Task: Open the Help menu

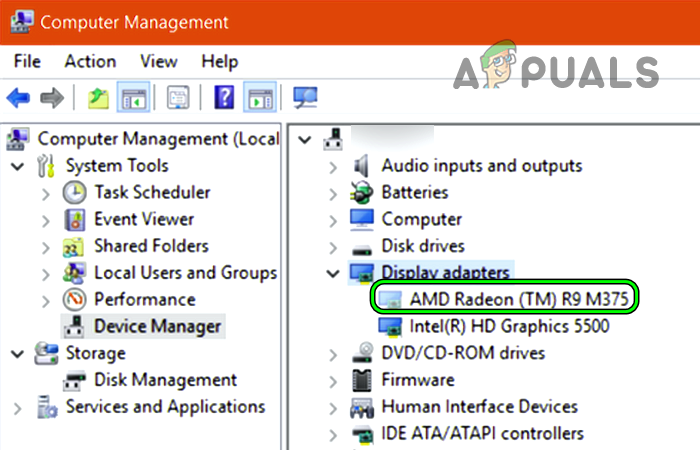Action: pos(220,61)
